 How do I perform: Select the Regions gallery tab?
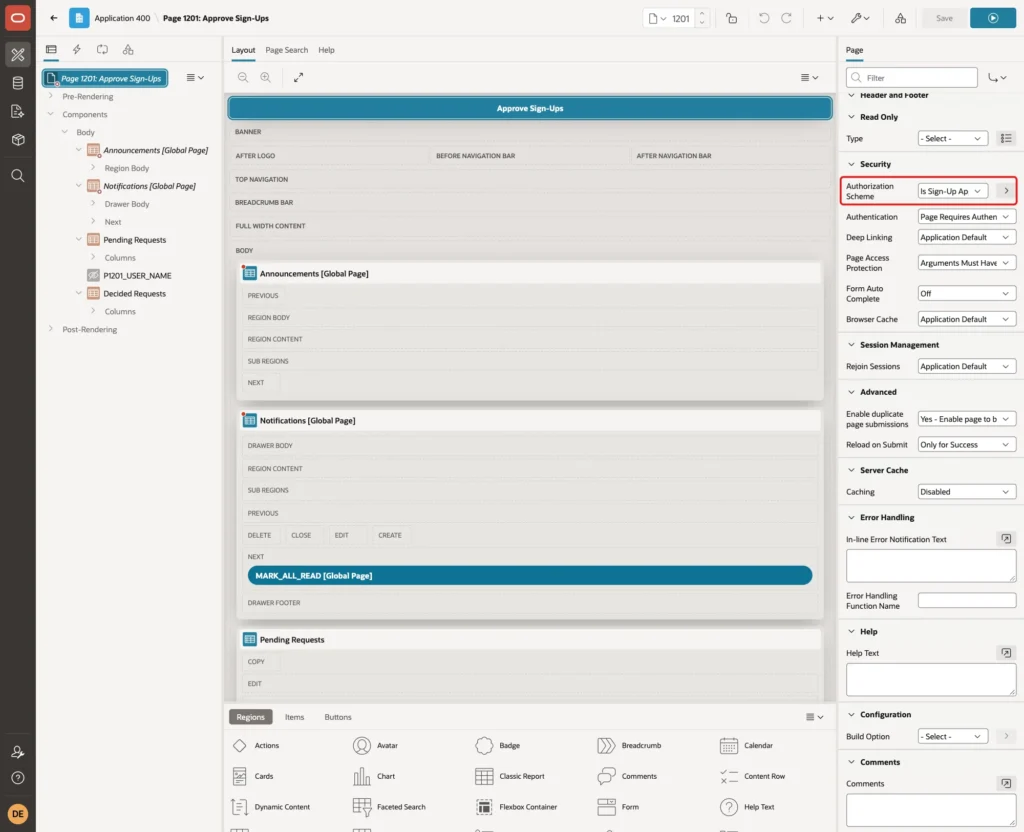click(x=250, y=717)
